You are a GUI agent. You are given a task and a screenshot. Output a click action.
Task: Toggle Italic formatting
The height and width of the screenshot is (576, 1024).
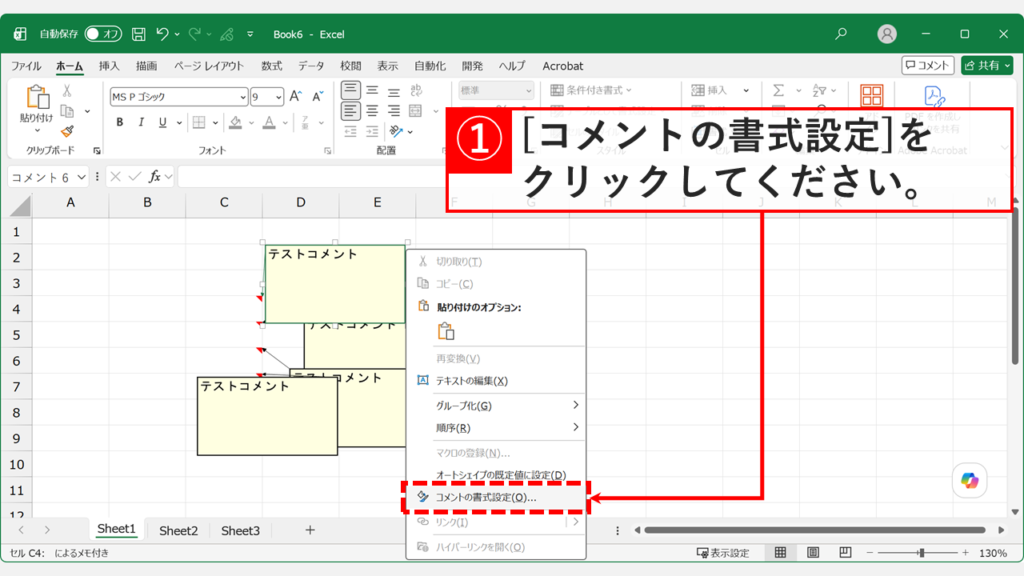pos(141,122)
